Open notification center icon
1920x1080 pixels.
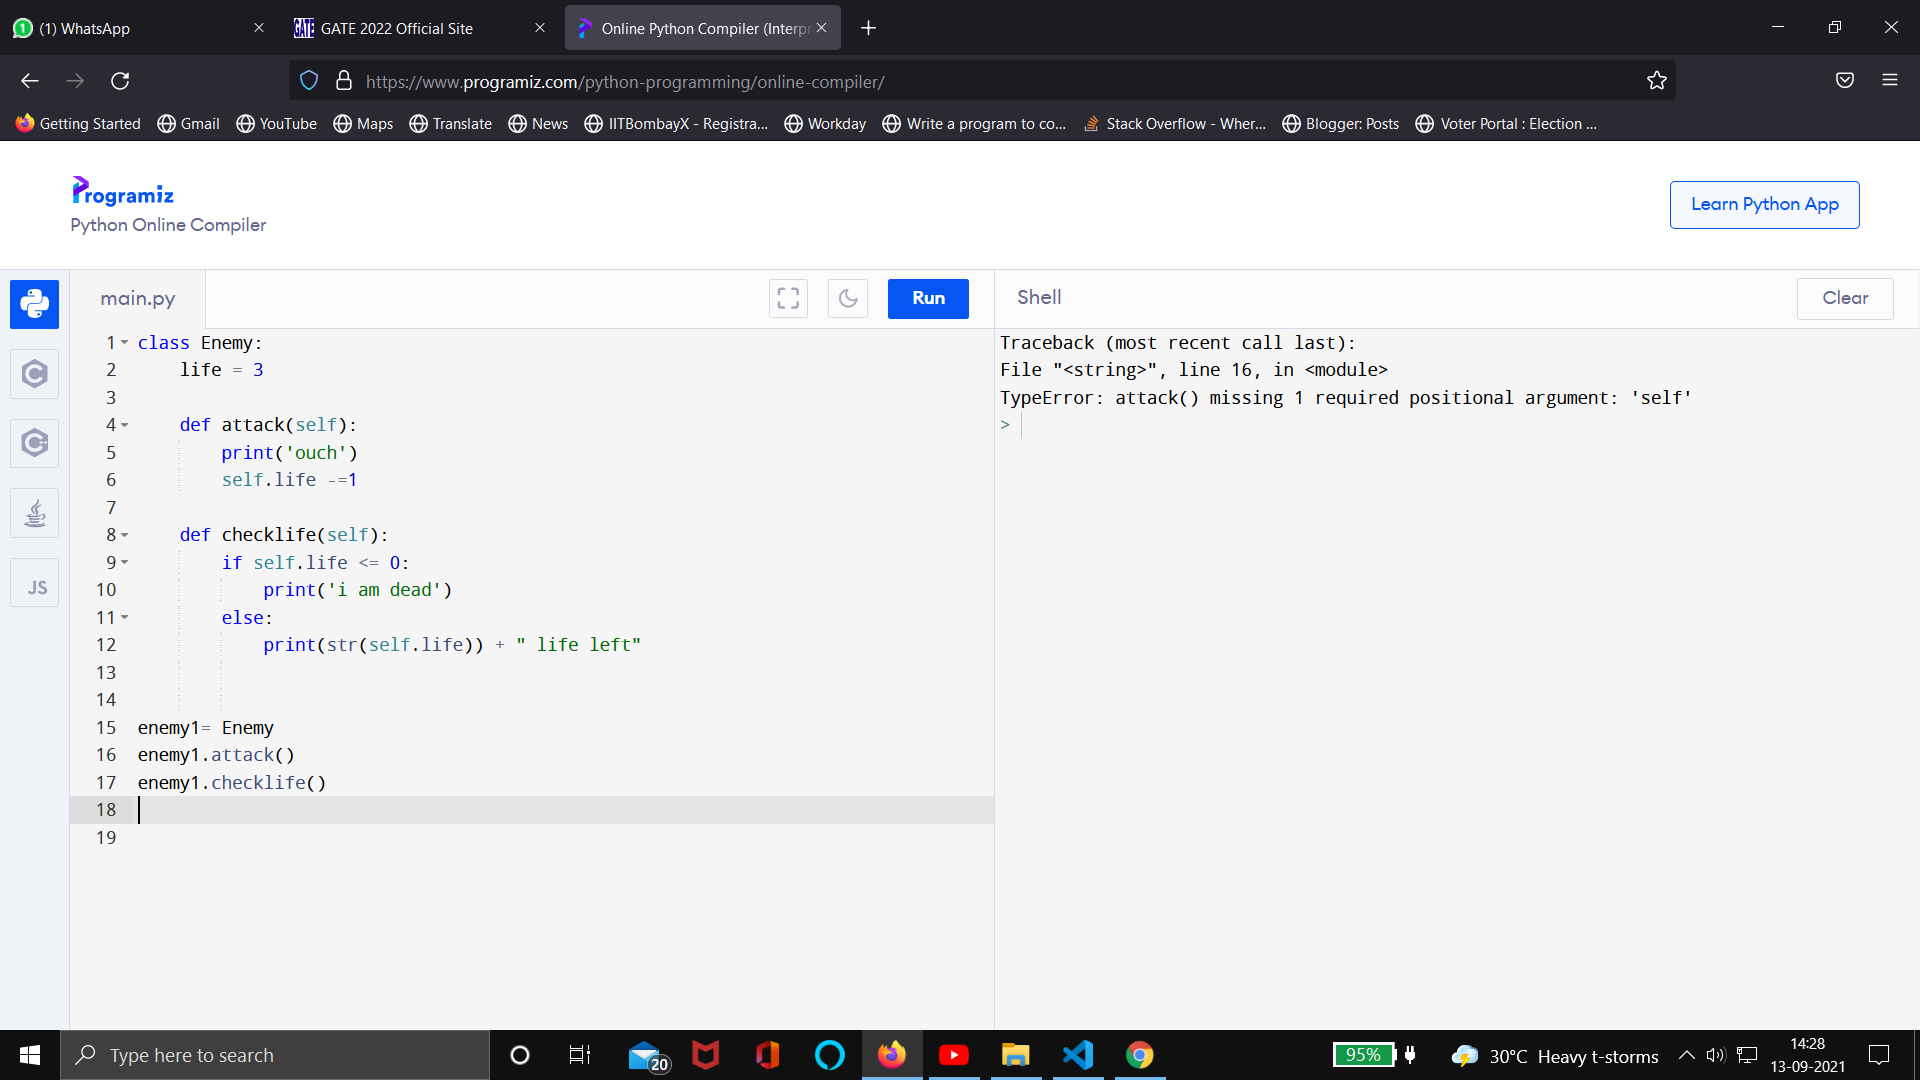tap(1879, 1055)
